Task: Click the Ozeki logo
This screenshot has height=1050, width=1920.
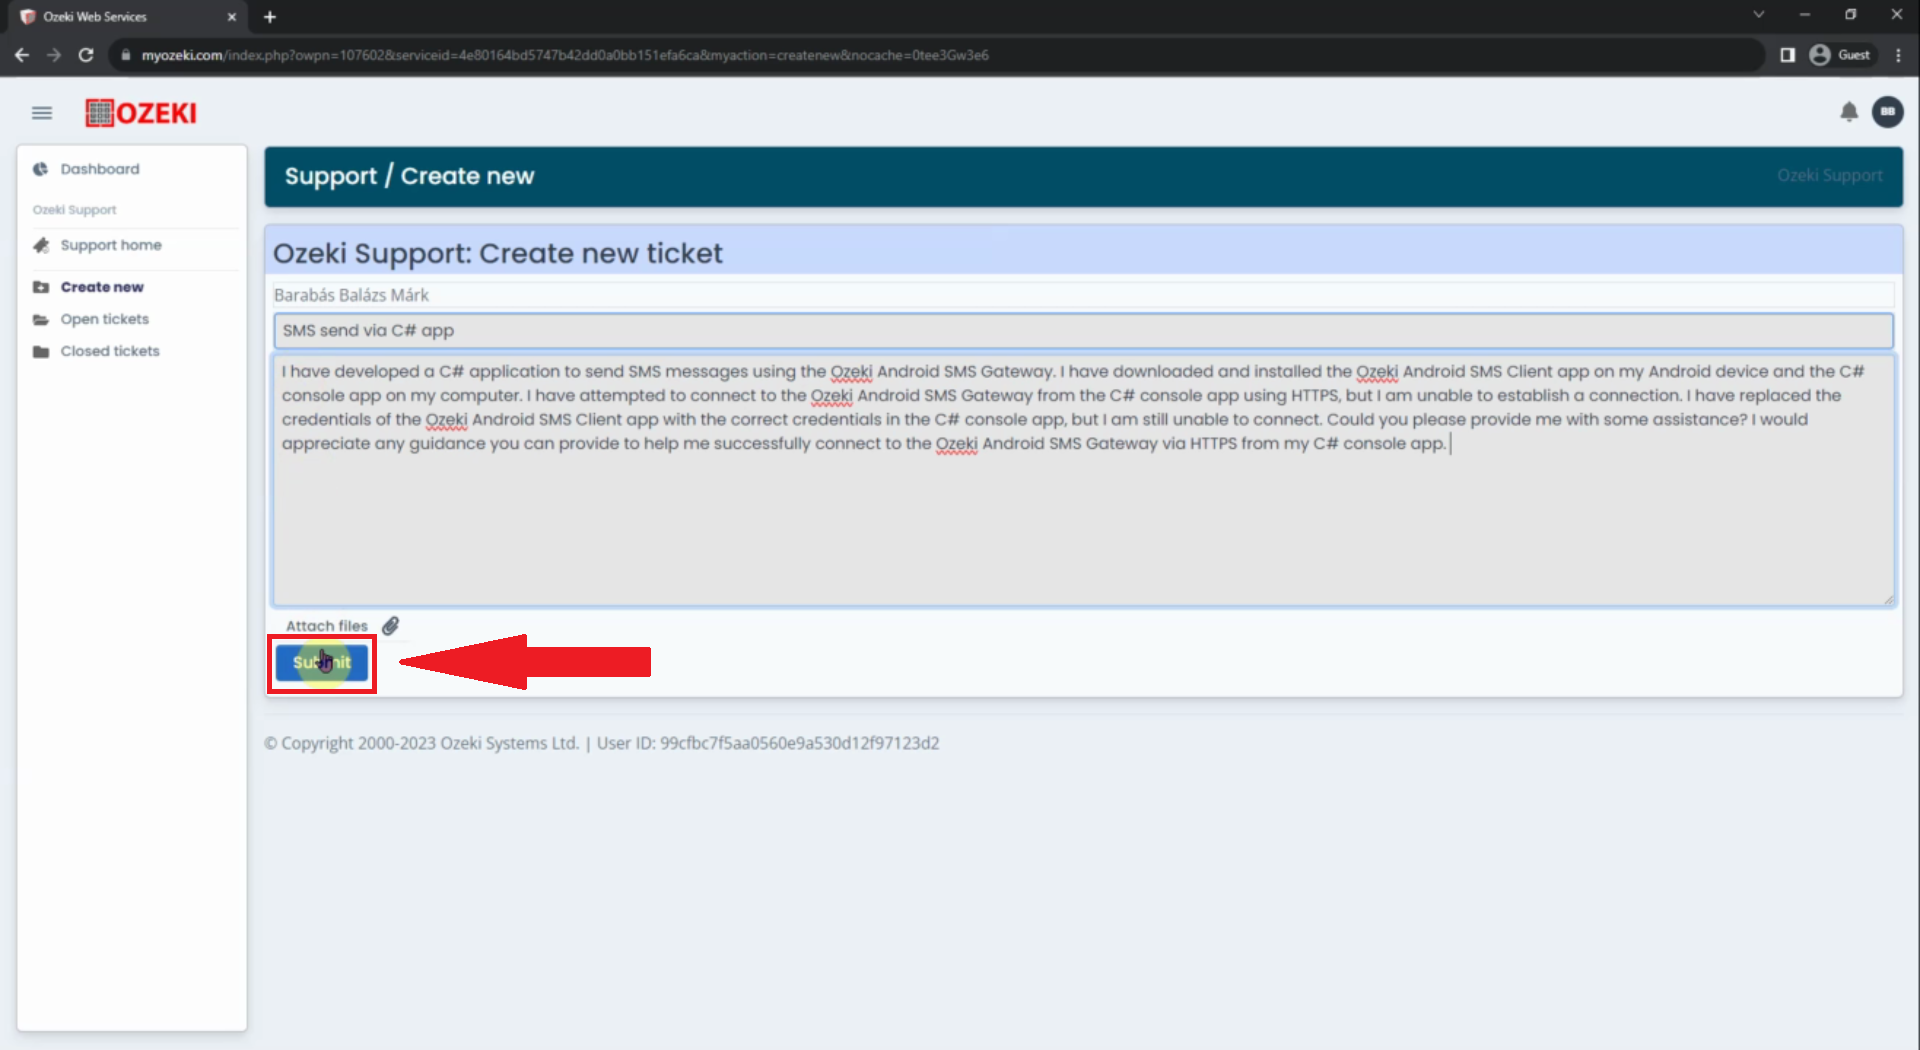Action: coord(141,113)
